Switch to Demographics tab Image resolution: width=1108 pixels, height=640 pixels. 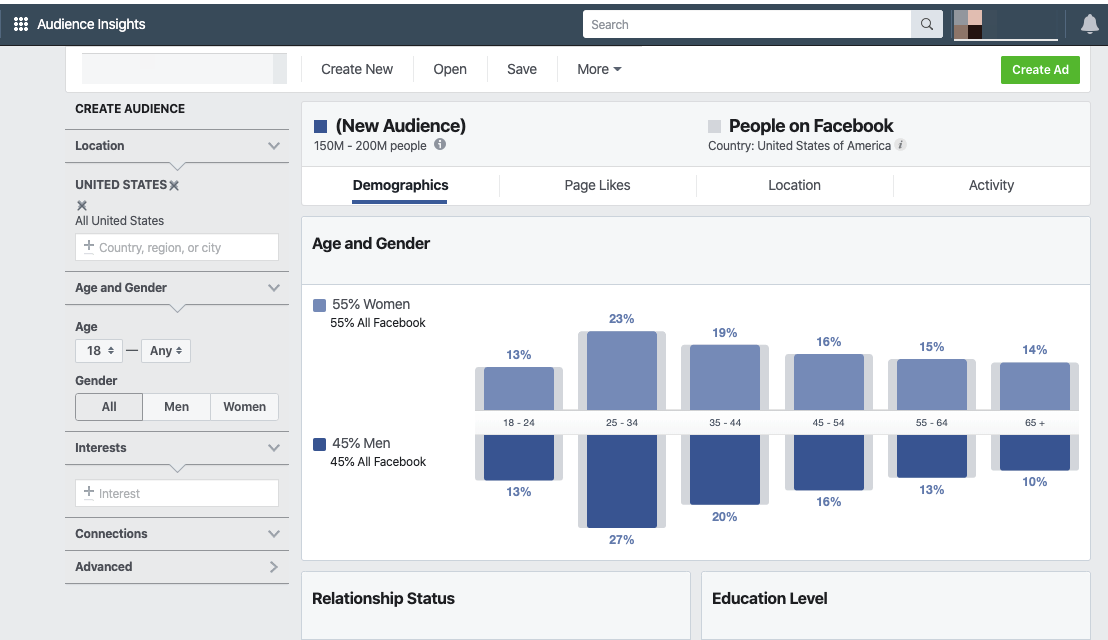(400, 185)
